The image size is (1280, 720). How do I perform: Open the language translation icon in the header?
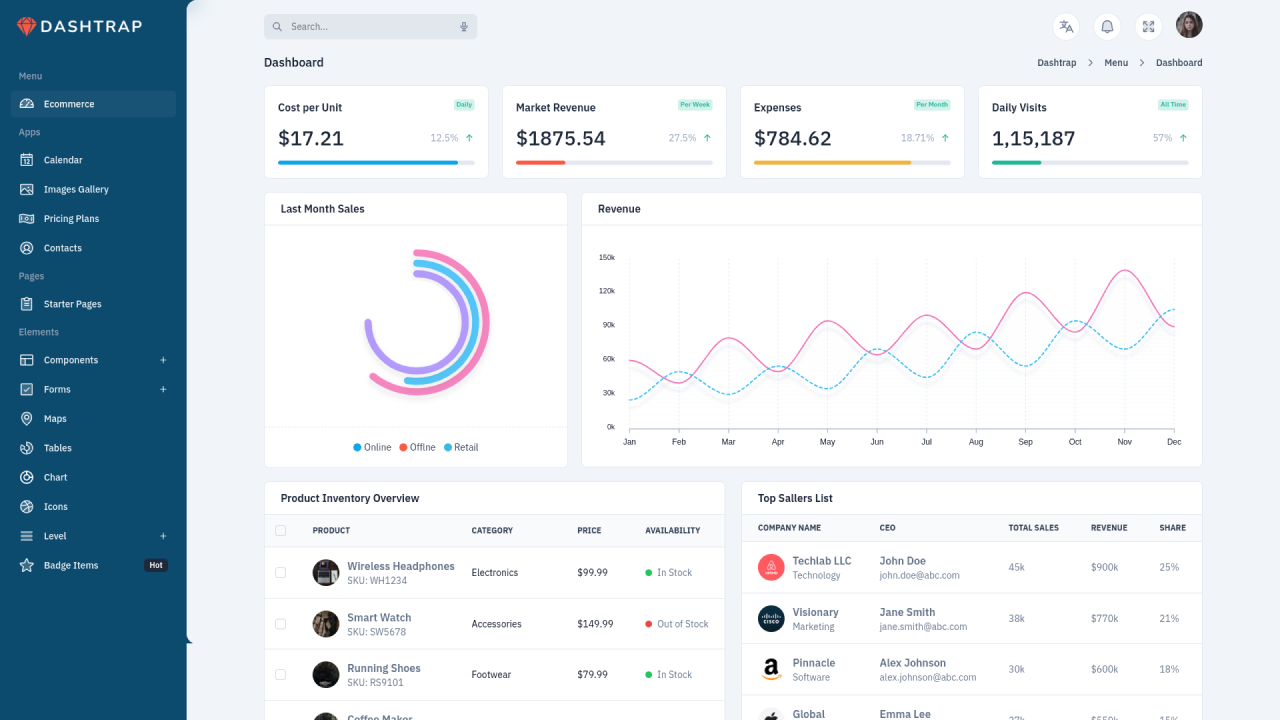[x=1066, y=26]
